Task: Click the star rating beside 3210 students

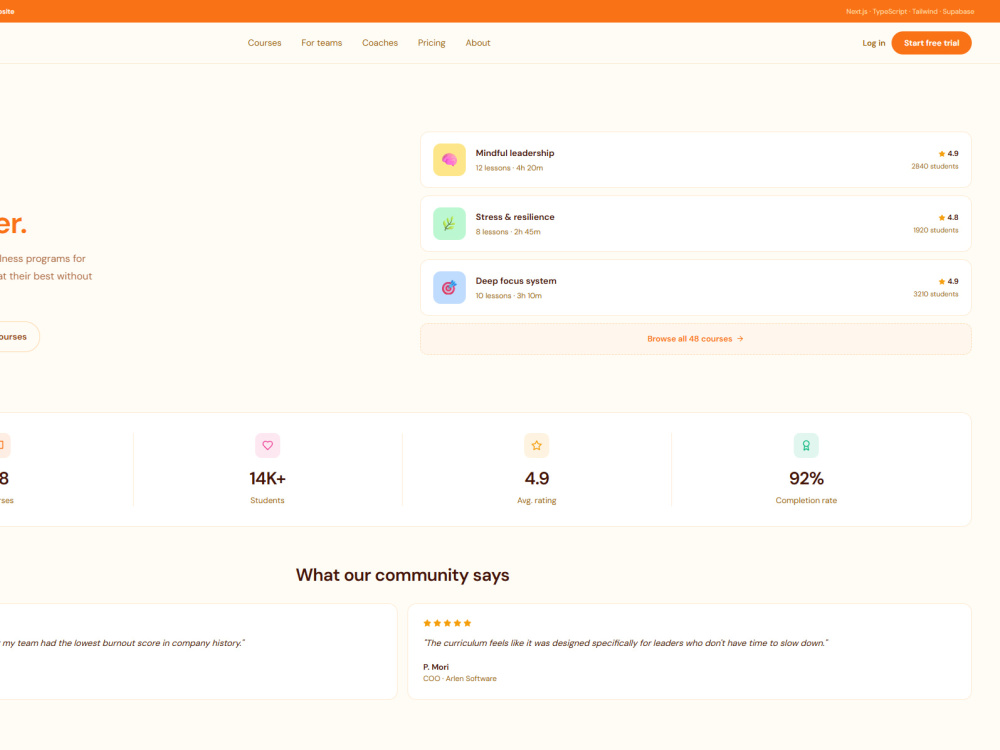Action: click(x=948, y=281)
